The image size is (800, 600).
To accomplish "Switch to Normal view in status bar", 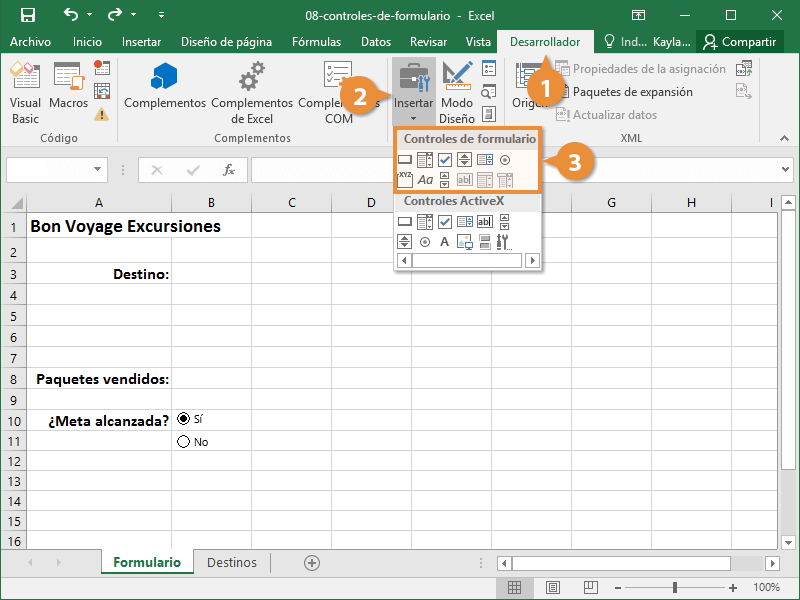I will 514,587.
